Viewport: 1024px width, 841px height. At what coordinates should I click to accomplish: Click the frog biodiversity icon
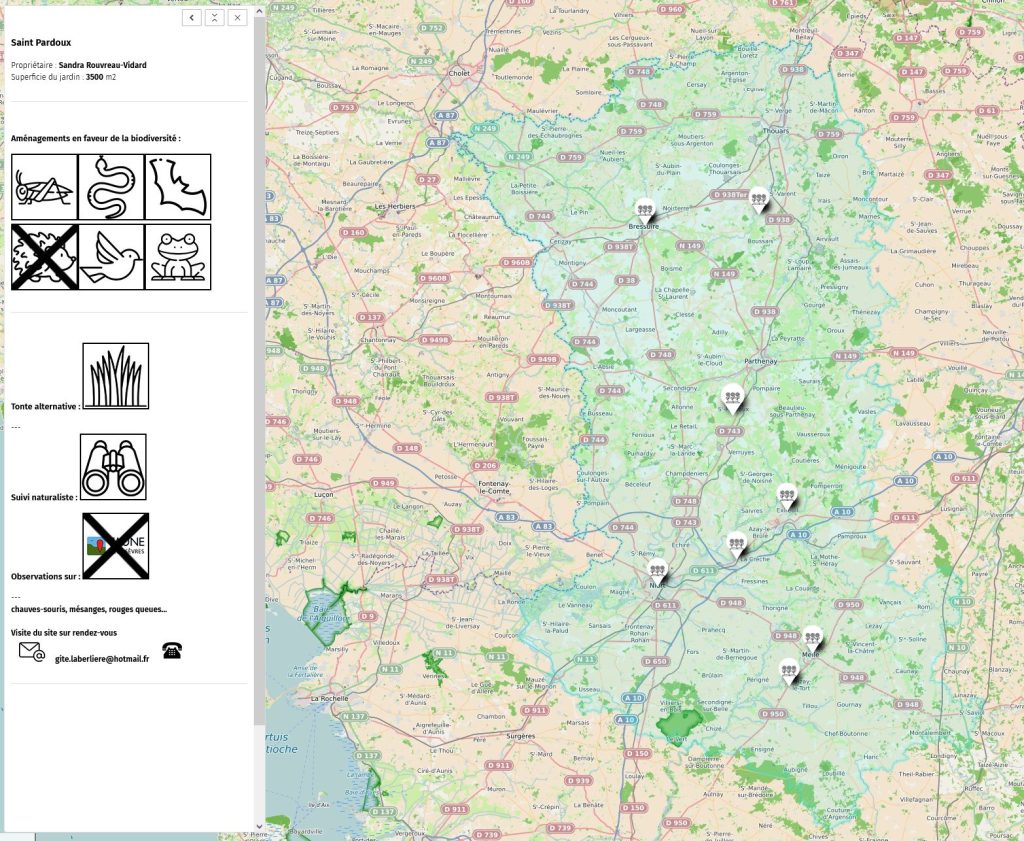[178, 257]
